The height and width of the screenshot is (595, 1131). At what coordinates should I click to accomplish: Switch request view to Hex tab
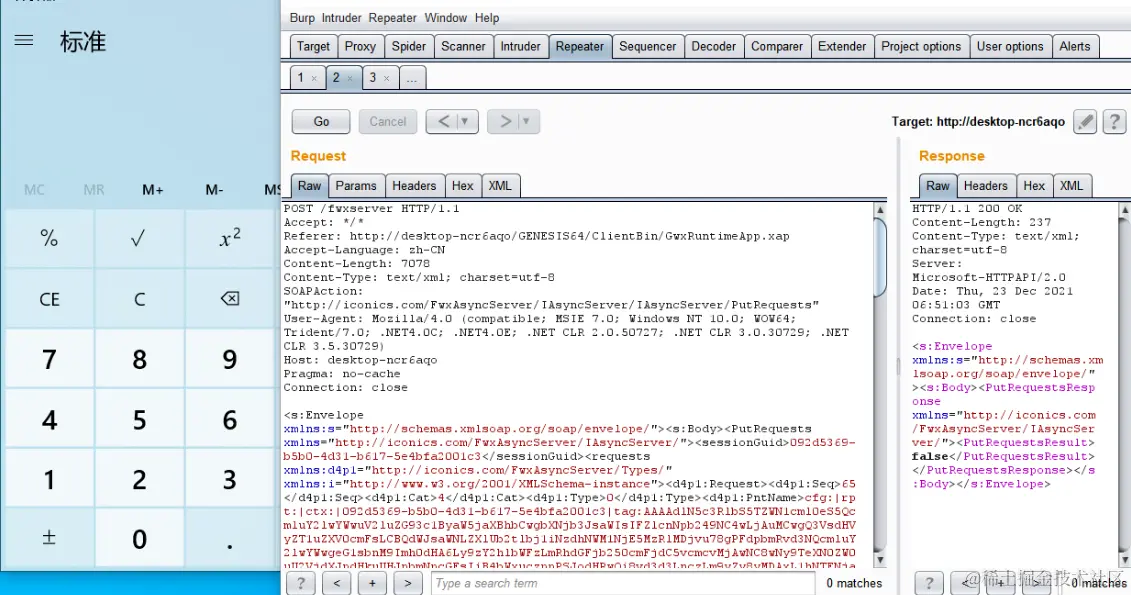462,186
